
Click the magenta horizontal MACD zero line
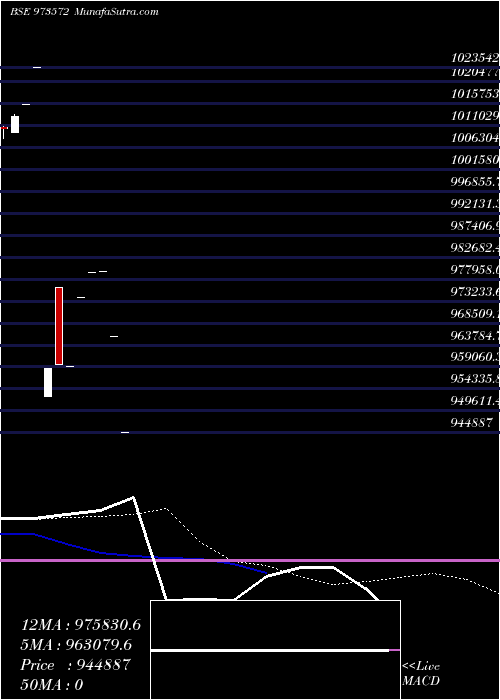pos(250,560)
